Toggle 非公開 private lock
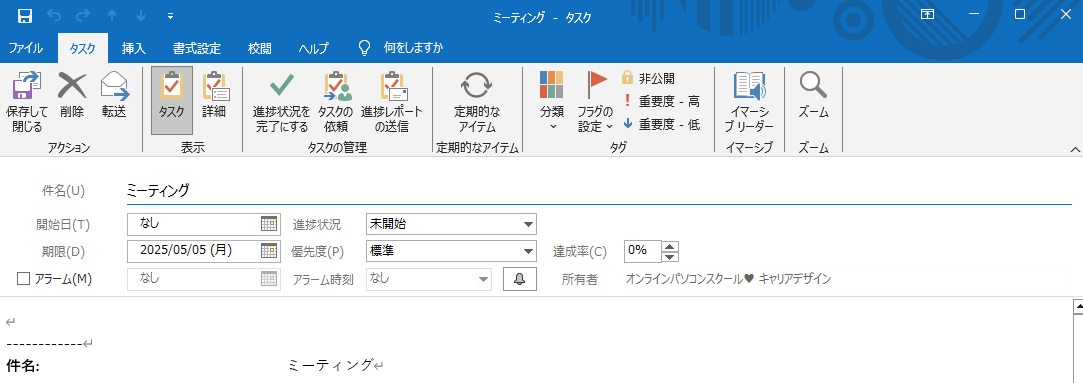Viewport: 1083px width, 383px height. tap(649, 78)
